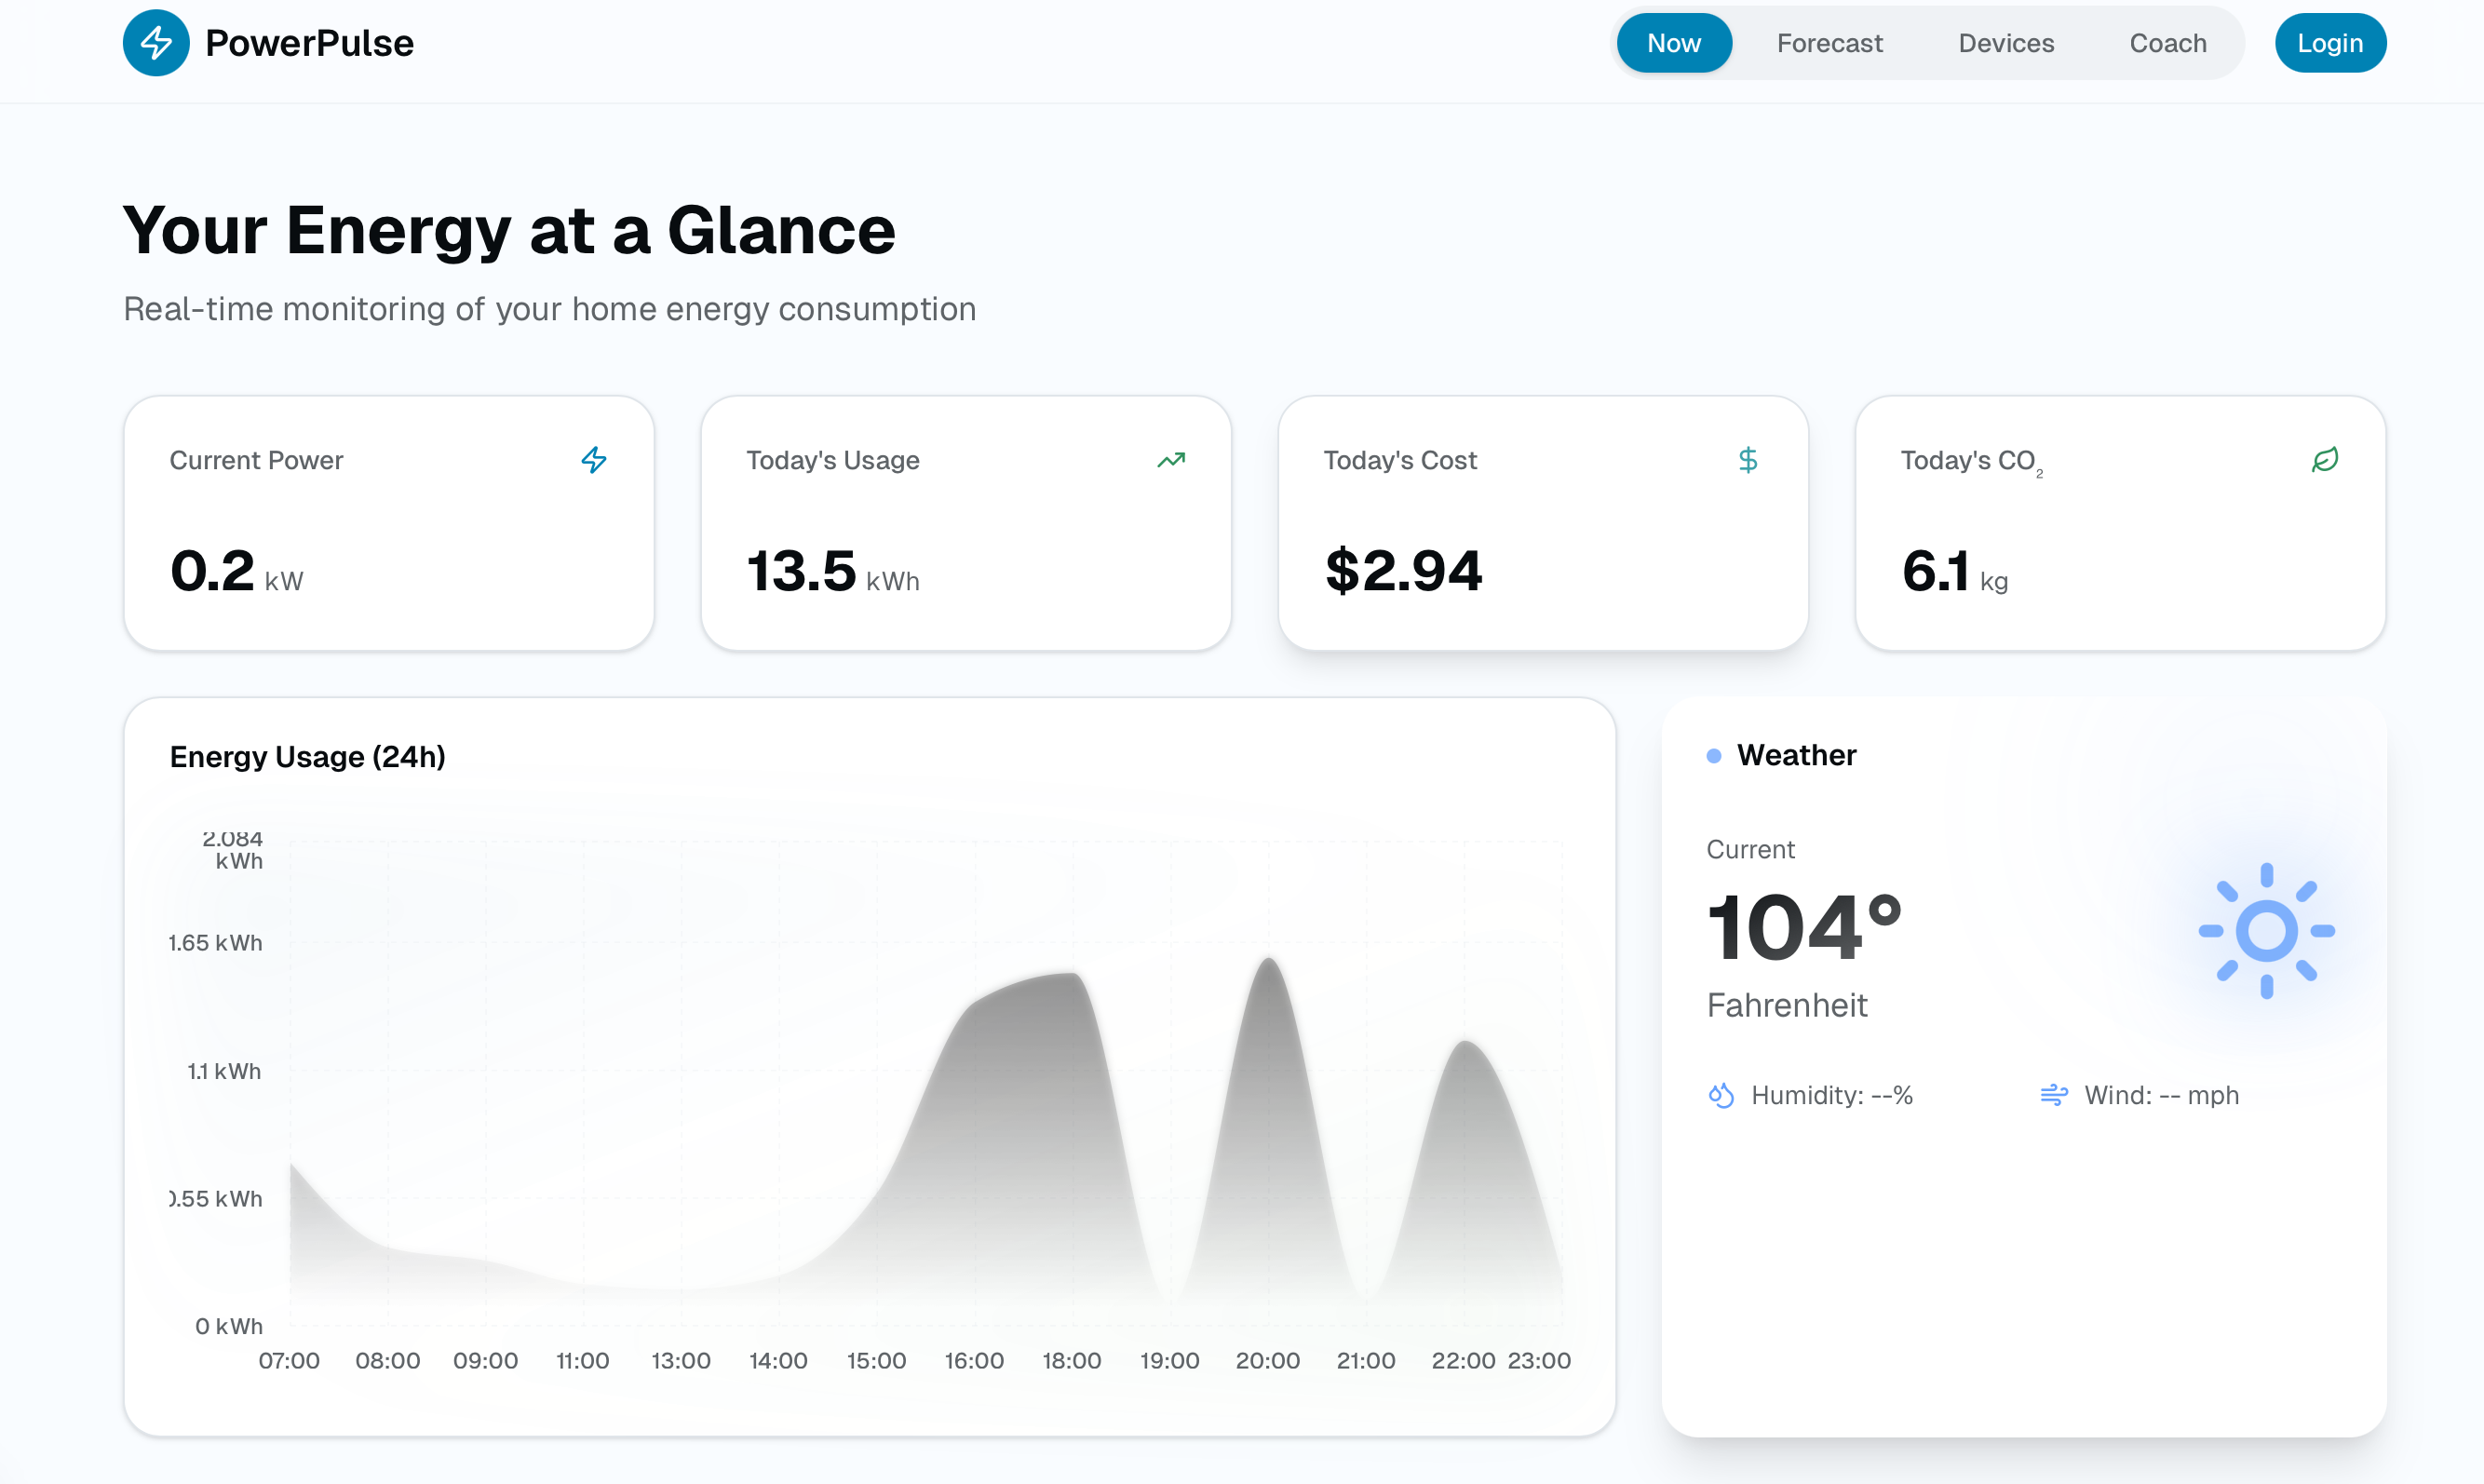
Task: Click the leaf icon on Today's CO2 card
Action: tap(2324, 460)
